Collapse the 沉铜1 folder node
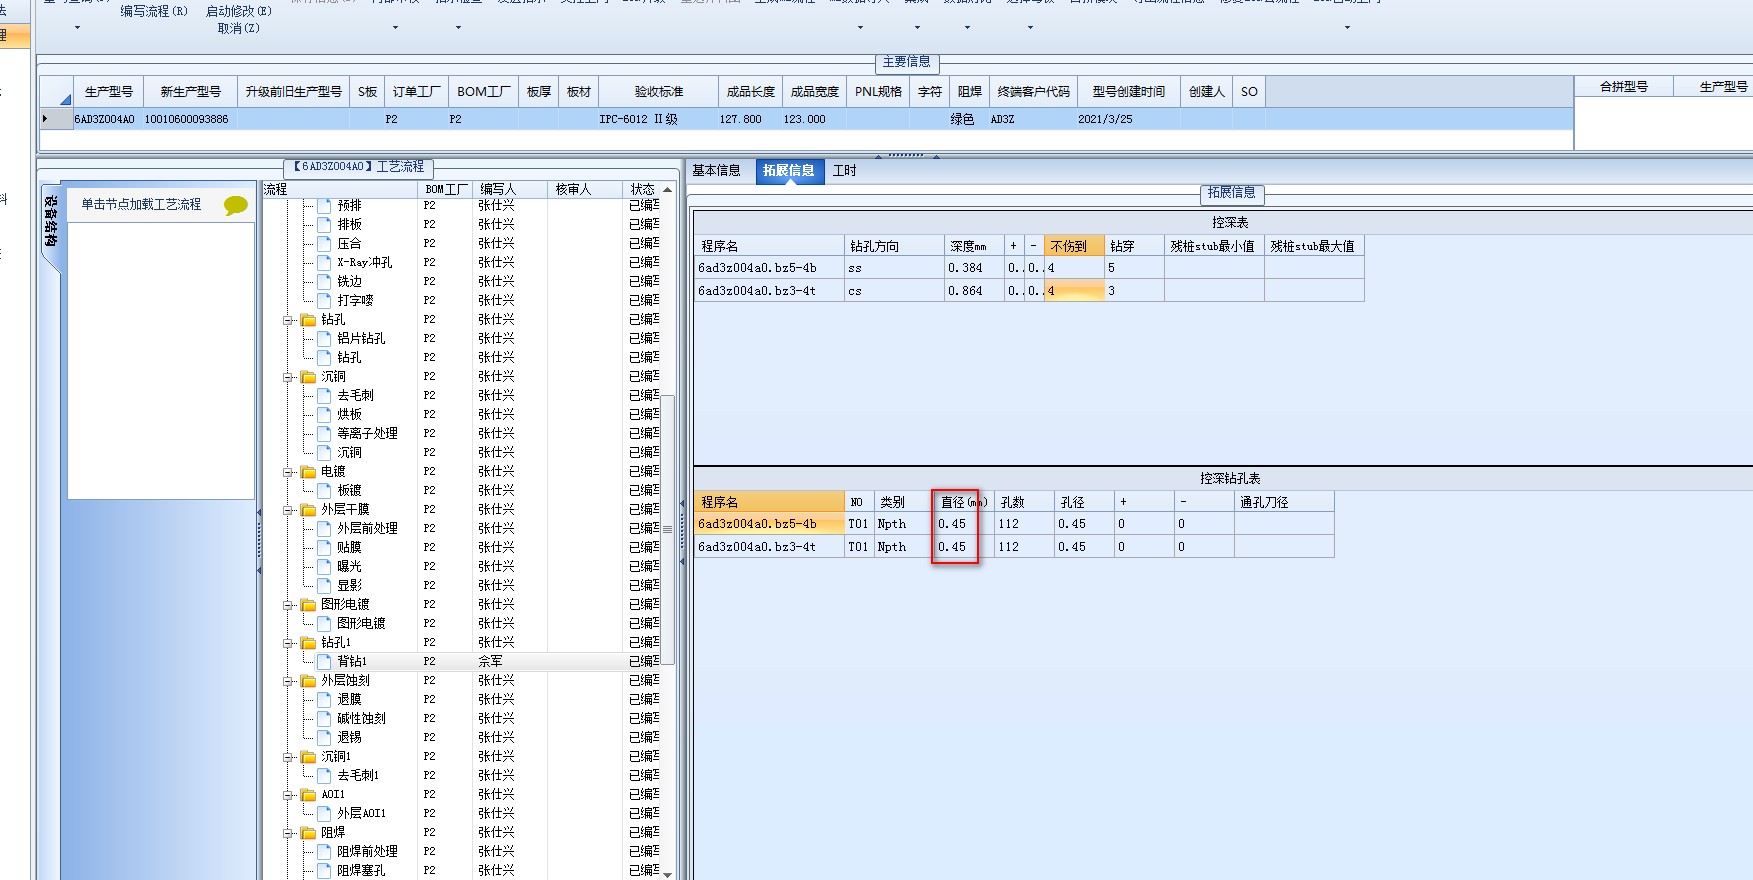The height and width of the screenshot is (880, 1753). coord(289,757)
